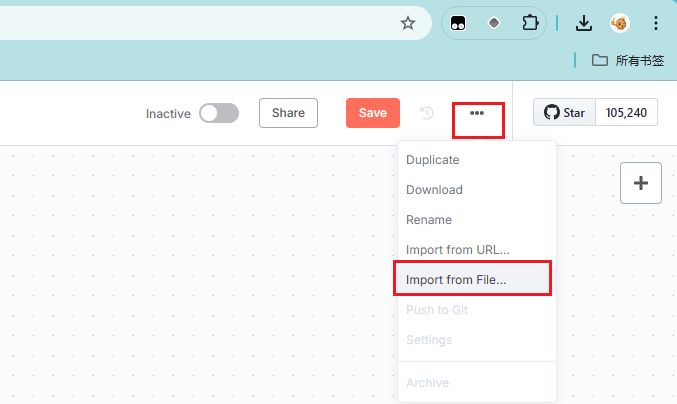Select Rename from the dropdown menu
The width and height of the screenshot is (677, 404).
pyautogui.click(x=429, y=220)
